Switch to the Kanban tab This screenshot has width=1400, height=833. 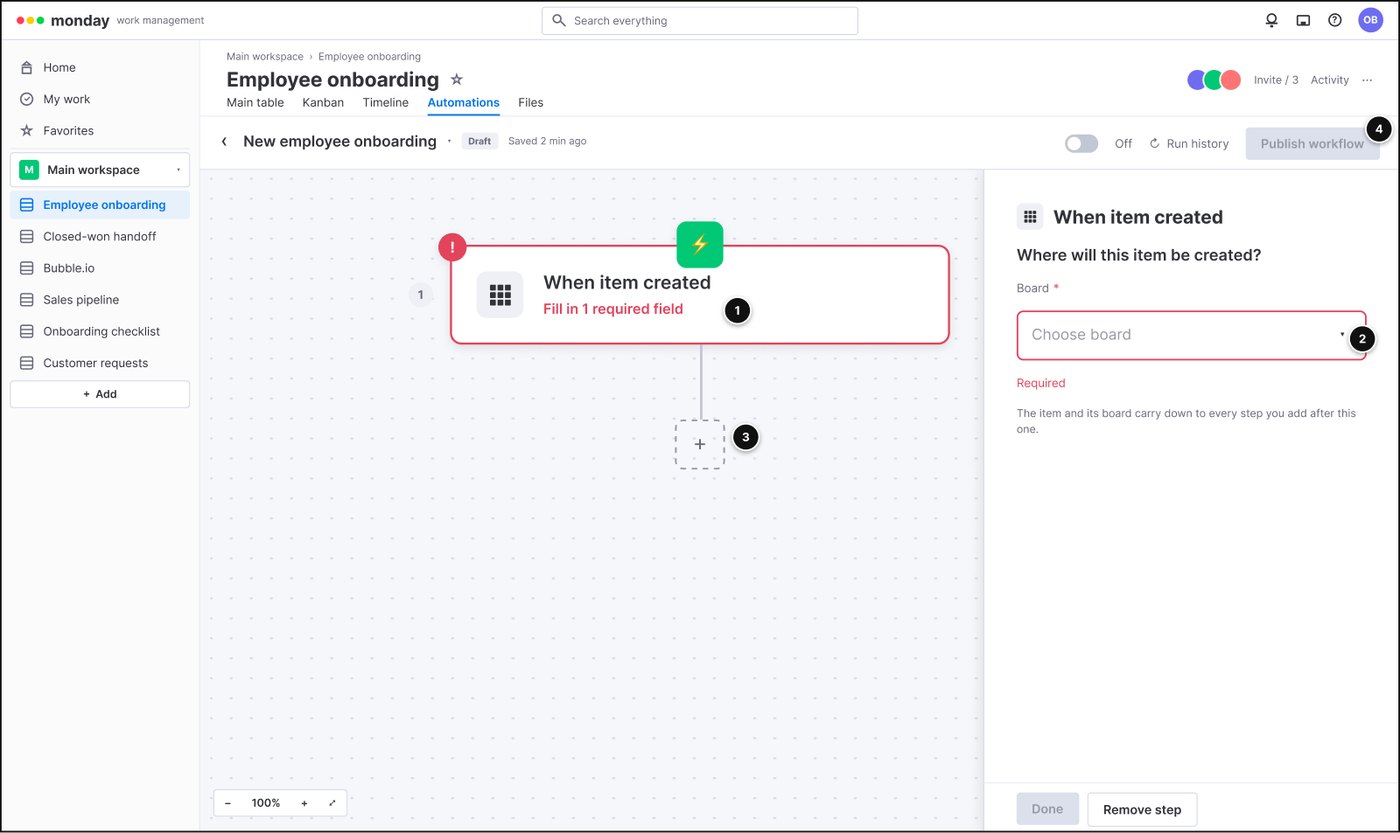point(323,102)
